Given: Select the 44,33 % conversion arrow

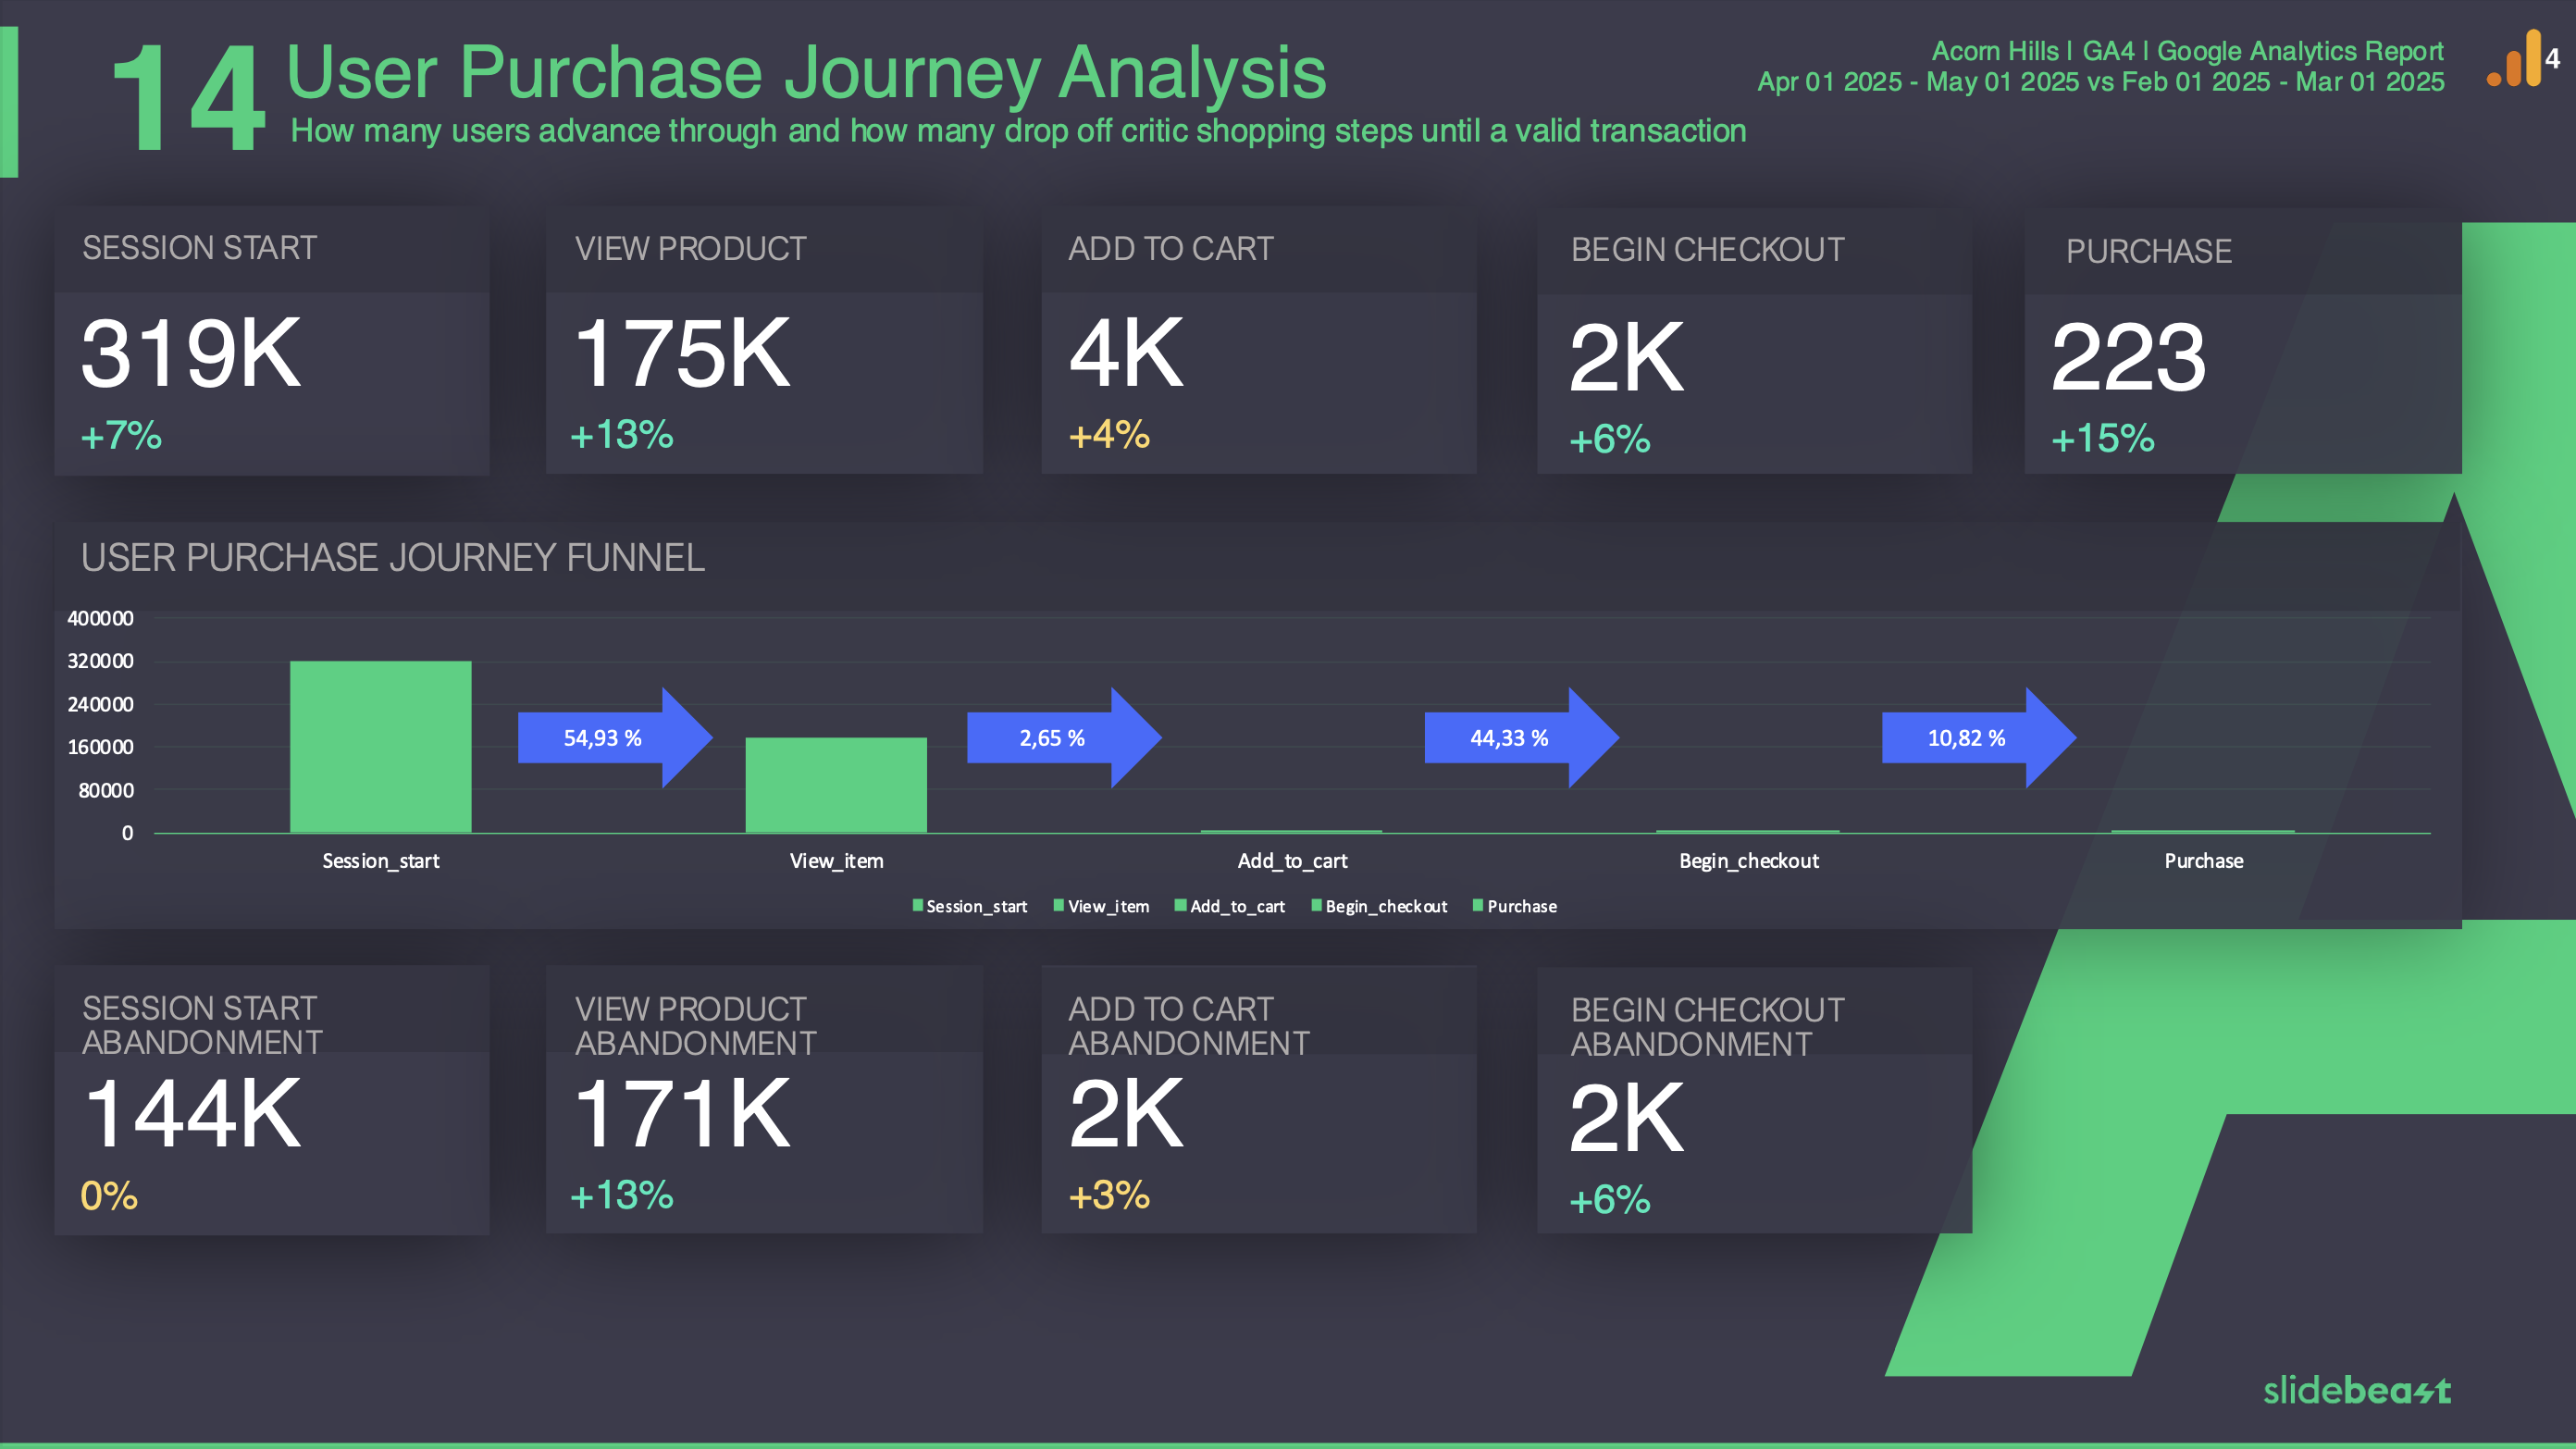Looking at the screenshot, I should click(1521, 738).
